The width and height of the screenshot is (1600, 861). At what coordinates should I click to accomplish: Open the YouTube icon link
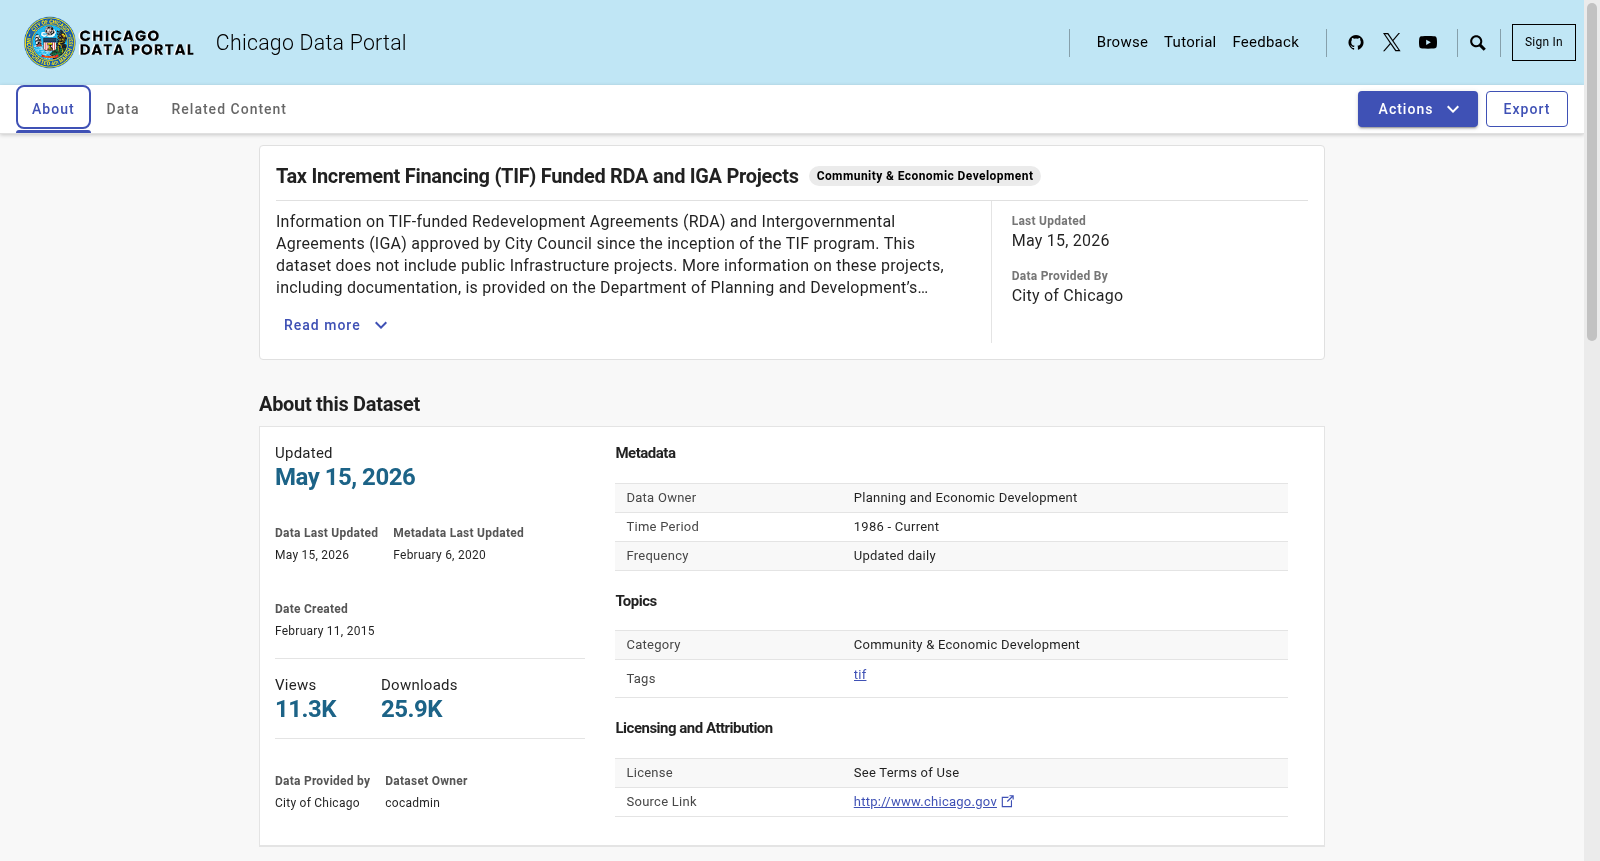1428,42
